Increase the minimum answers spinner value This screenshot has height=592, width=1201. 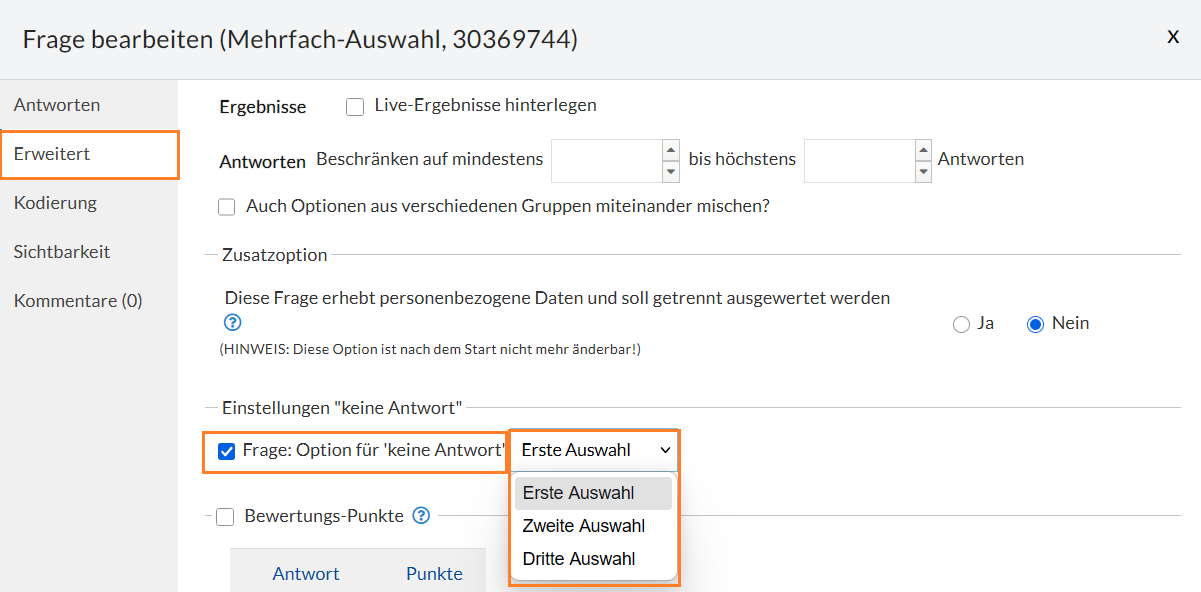tap(671, 150)
